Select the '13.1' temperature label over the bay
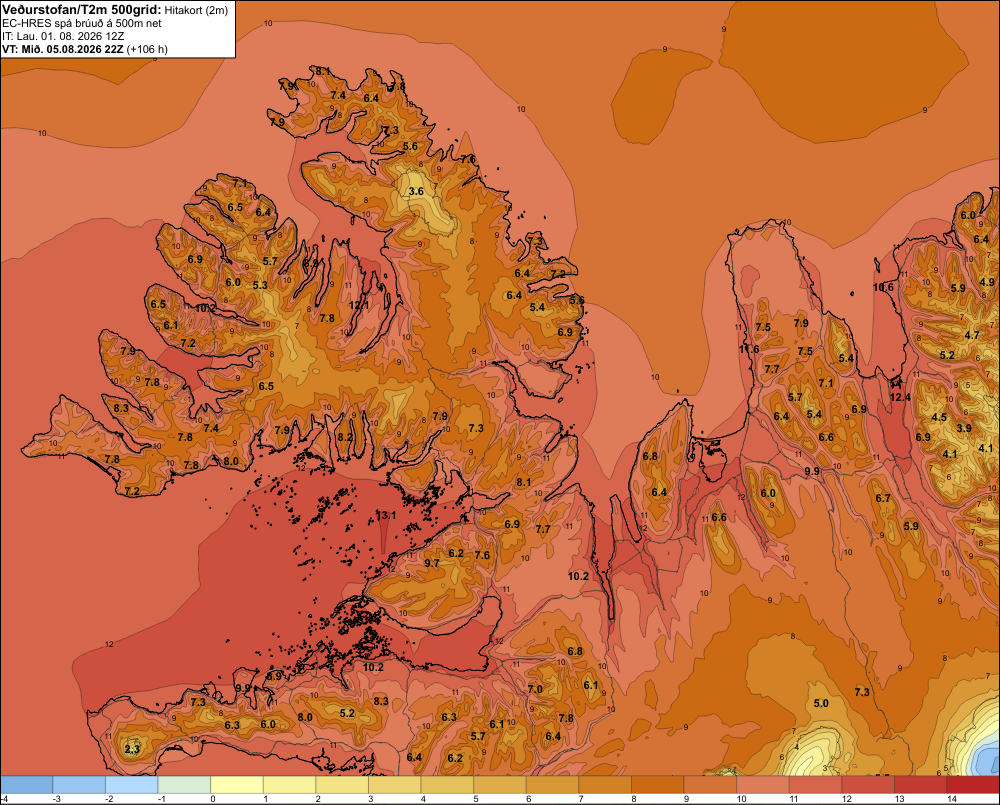The height and width of the screenshot is (805, 1000). (386, 515)
